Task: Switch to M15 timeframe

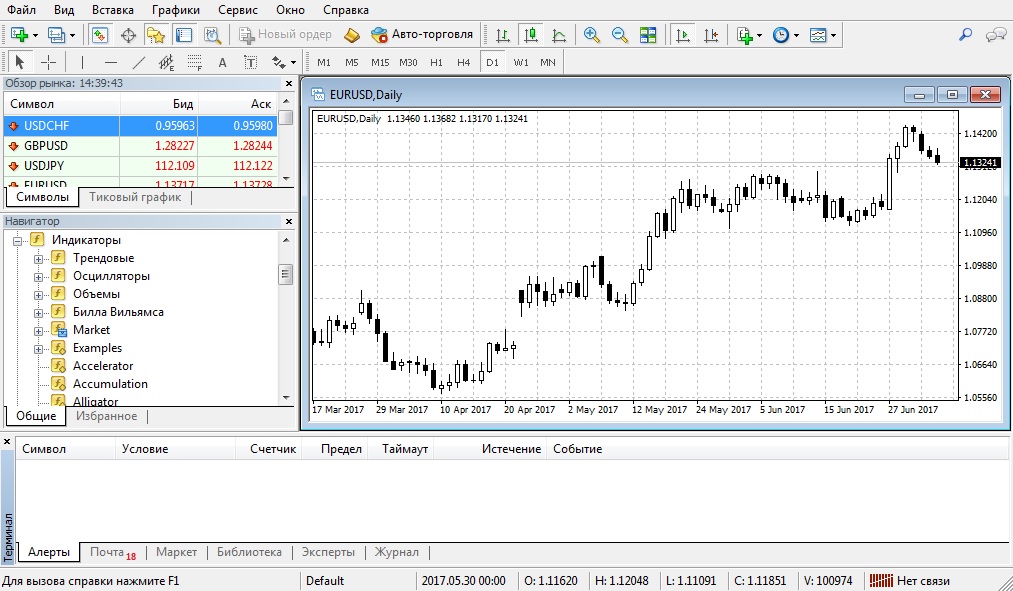Action: click(x=380, y=63)
